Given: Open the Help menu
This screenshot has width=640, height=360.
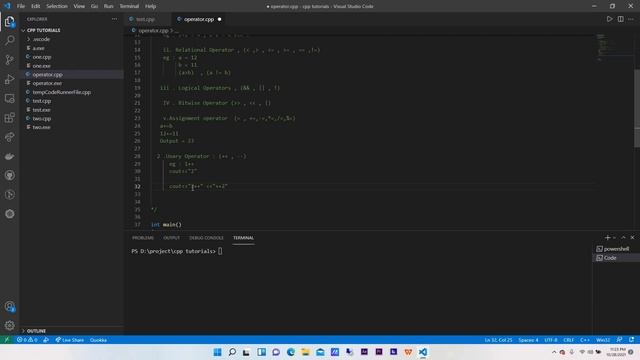Looking at the screenshot, I should (151, 6).
